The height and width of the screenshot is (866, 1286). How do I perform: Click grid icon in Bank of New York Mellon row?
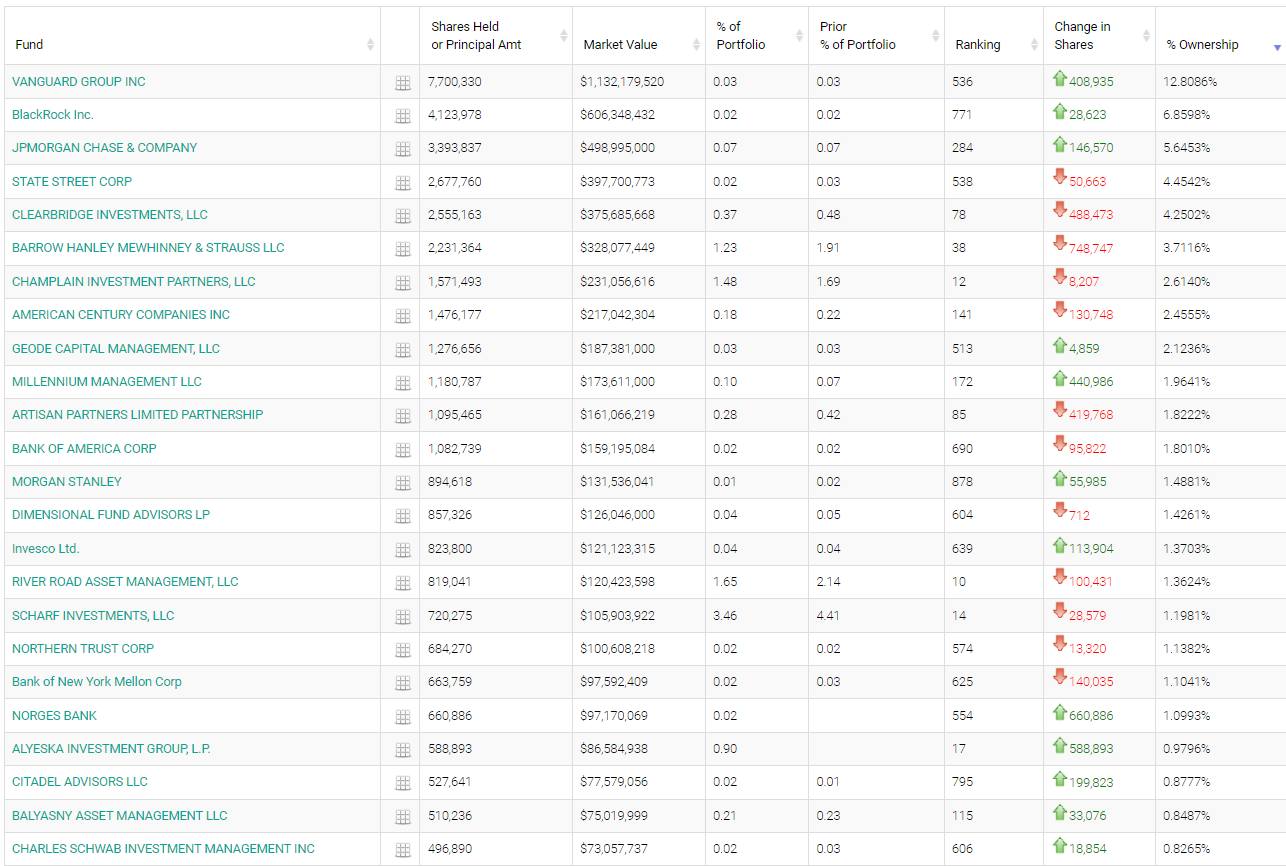[403, 683]
